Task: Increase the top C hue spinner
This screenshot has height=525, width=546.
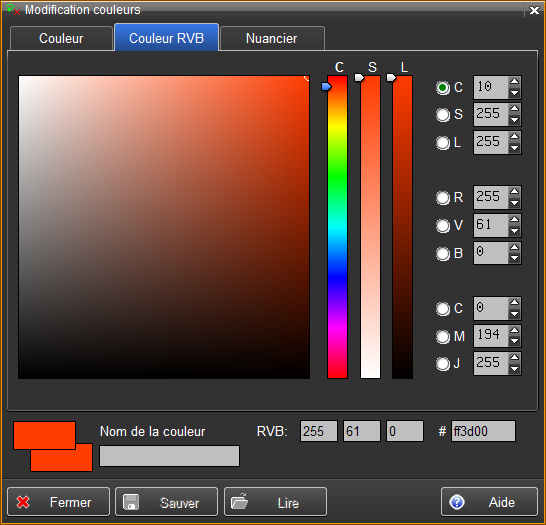Action: point(514,81)
